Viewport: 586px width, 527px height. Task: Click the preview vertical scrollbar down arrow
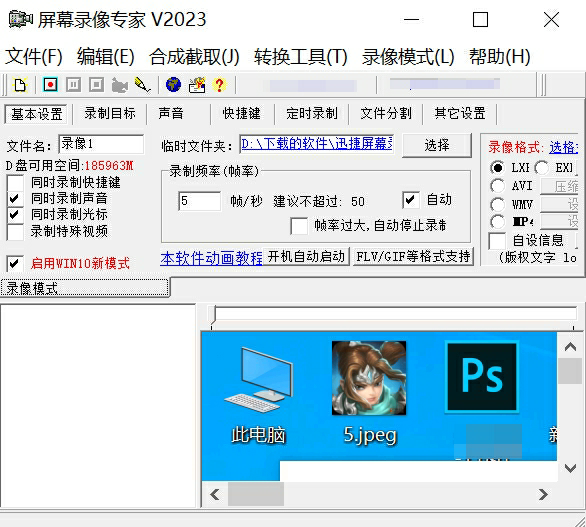click(x=570, y=468)
